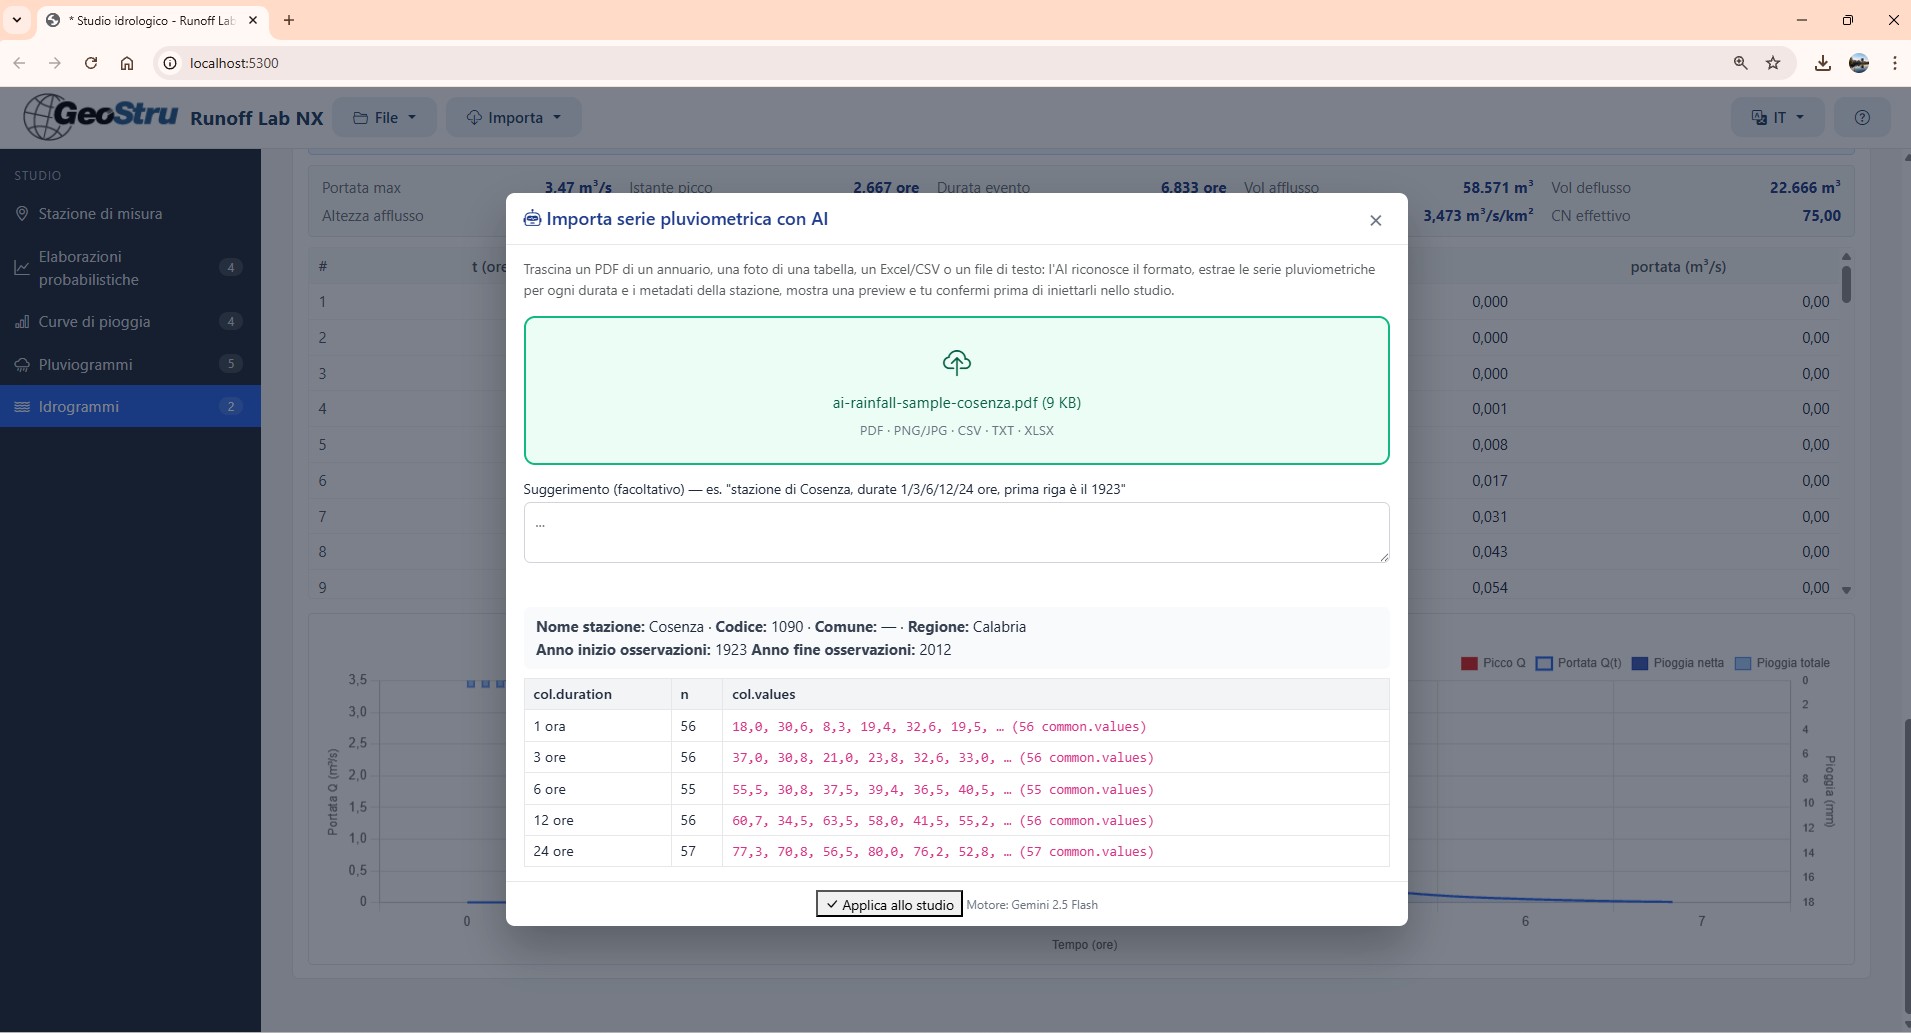Image resolution: width=1911 pixels, height=1033 pixels.
Task: Toggle Picco Q legend series
Action: tap(1493, 663)
